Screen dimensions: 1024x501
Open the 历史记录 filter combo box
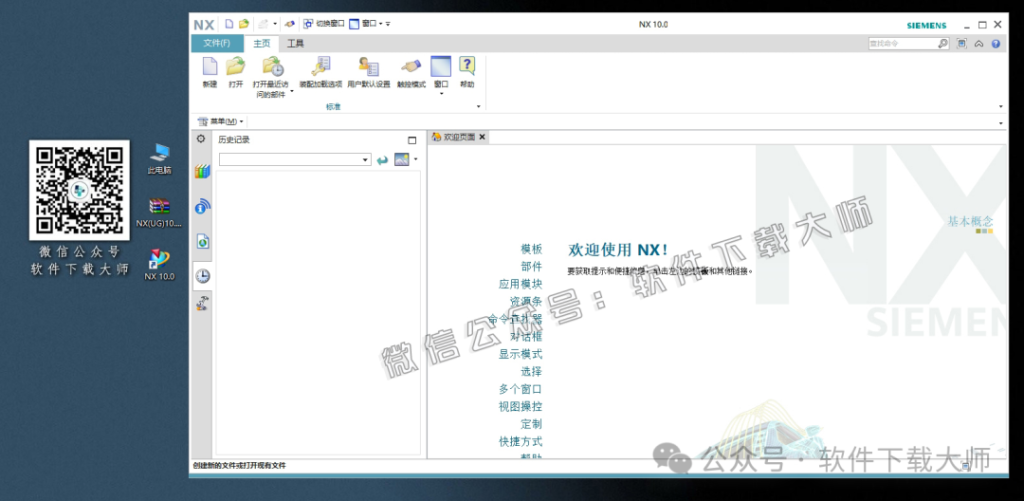pos(295,159)
